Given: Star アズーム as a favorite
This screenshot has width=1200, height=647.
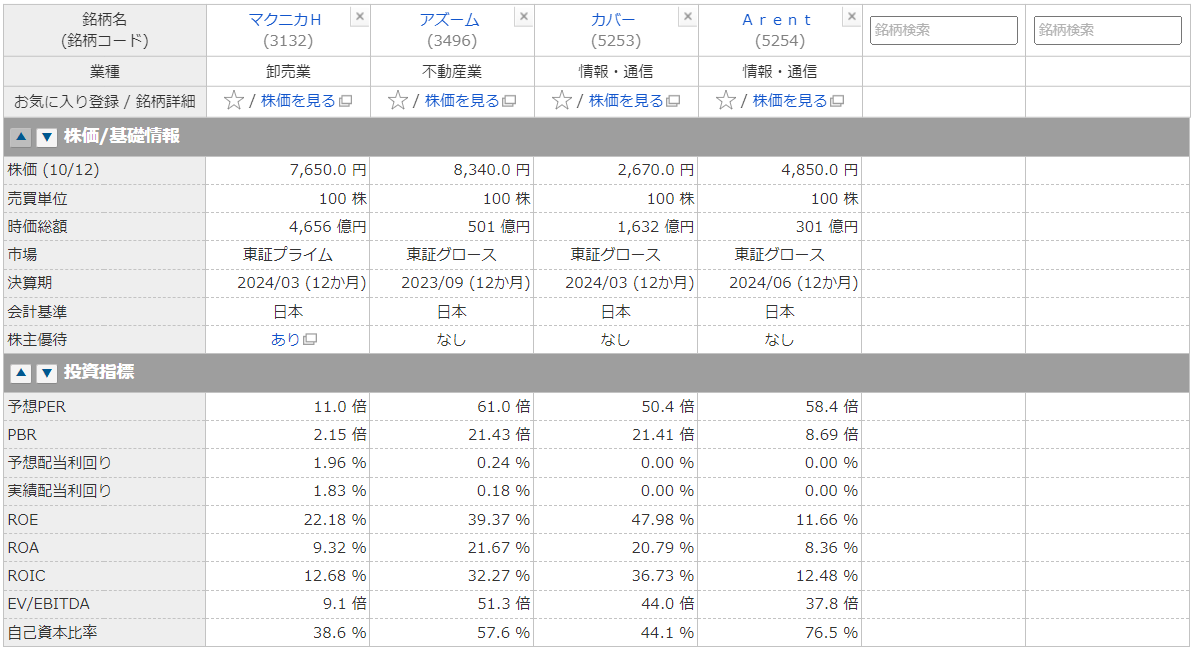Looking at the screenshot, I should [x=398, y=100].
